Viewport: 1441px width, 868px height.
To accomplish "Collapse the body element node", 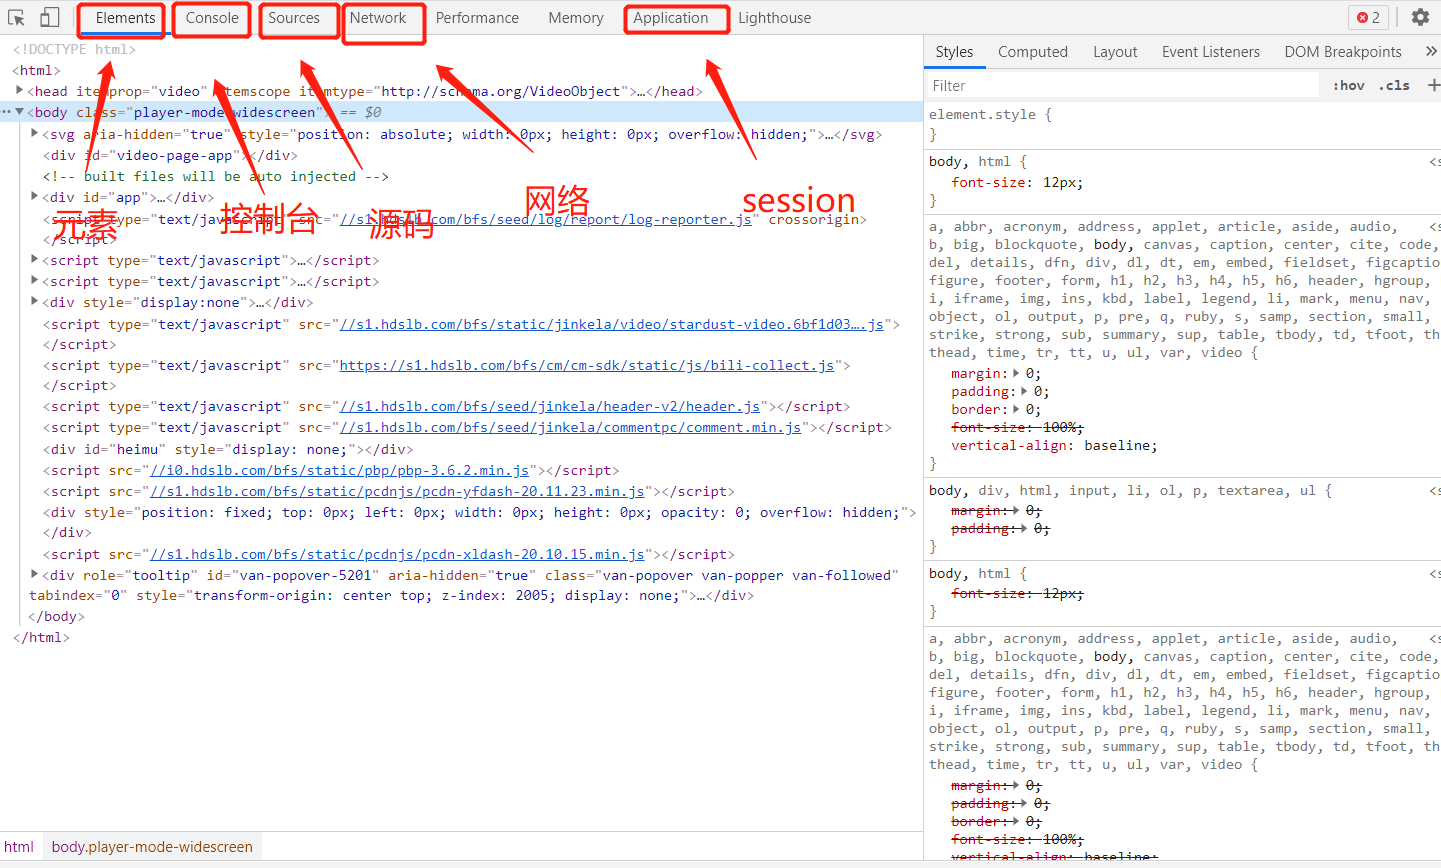I will (19, 112).
